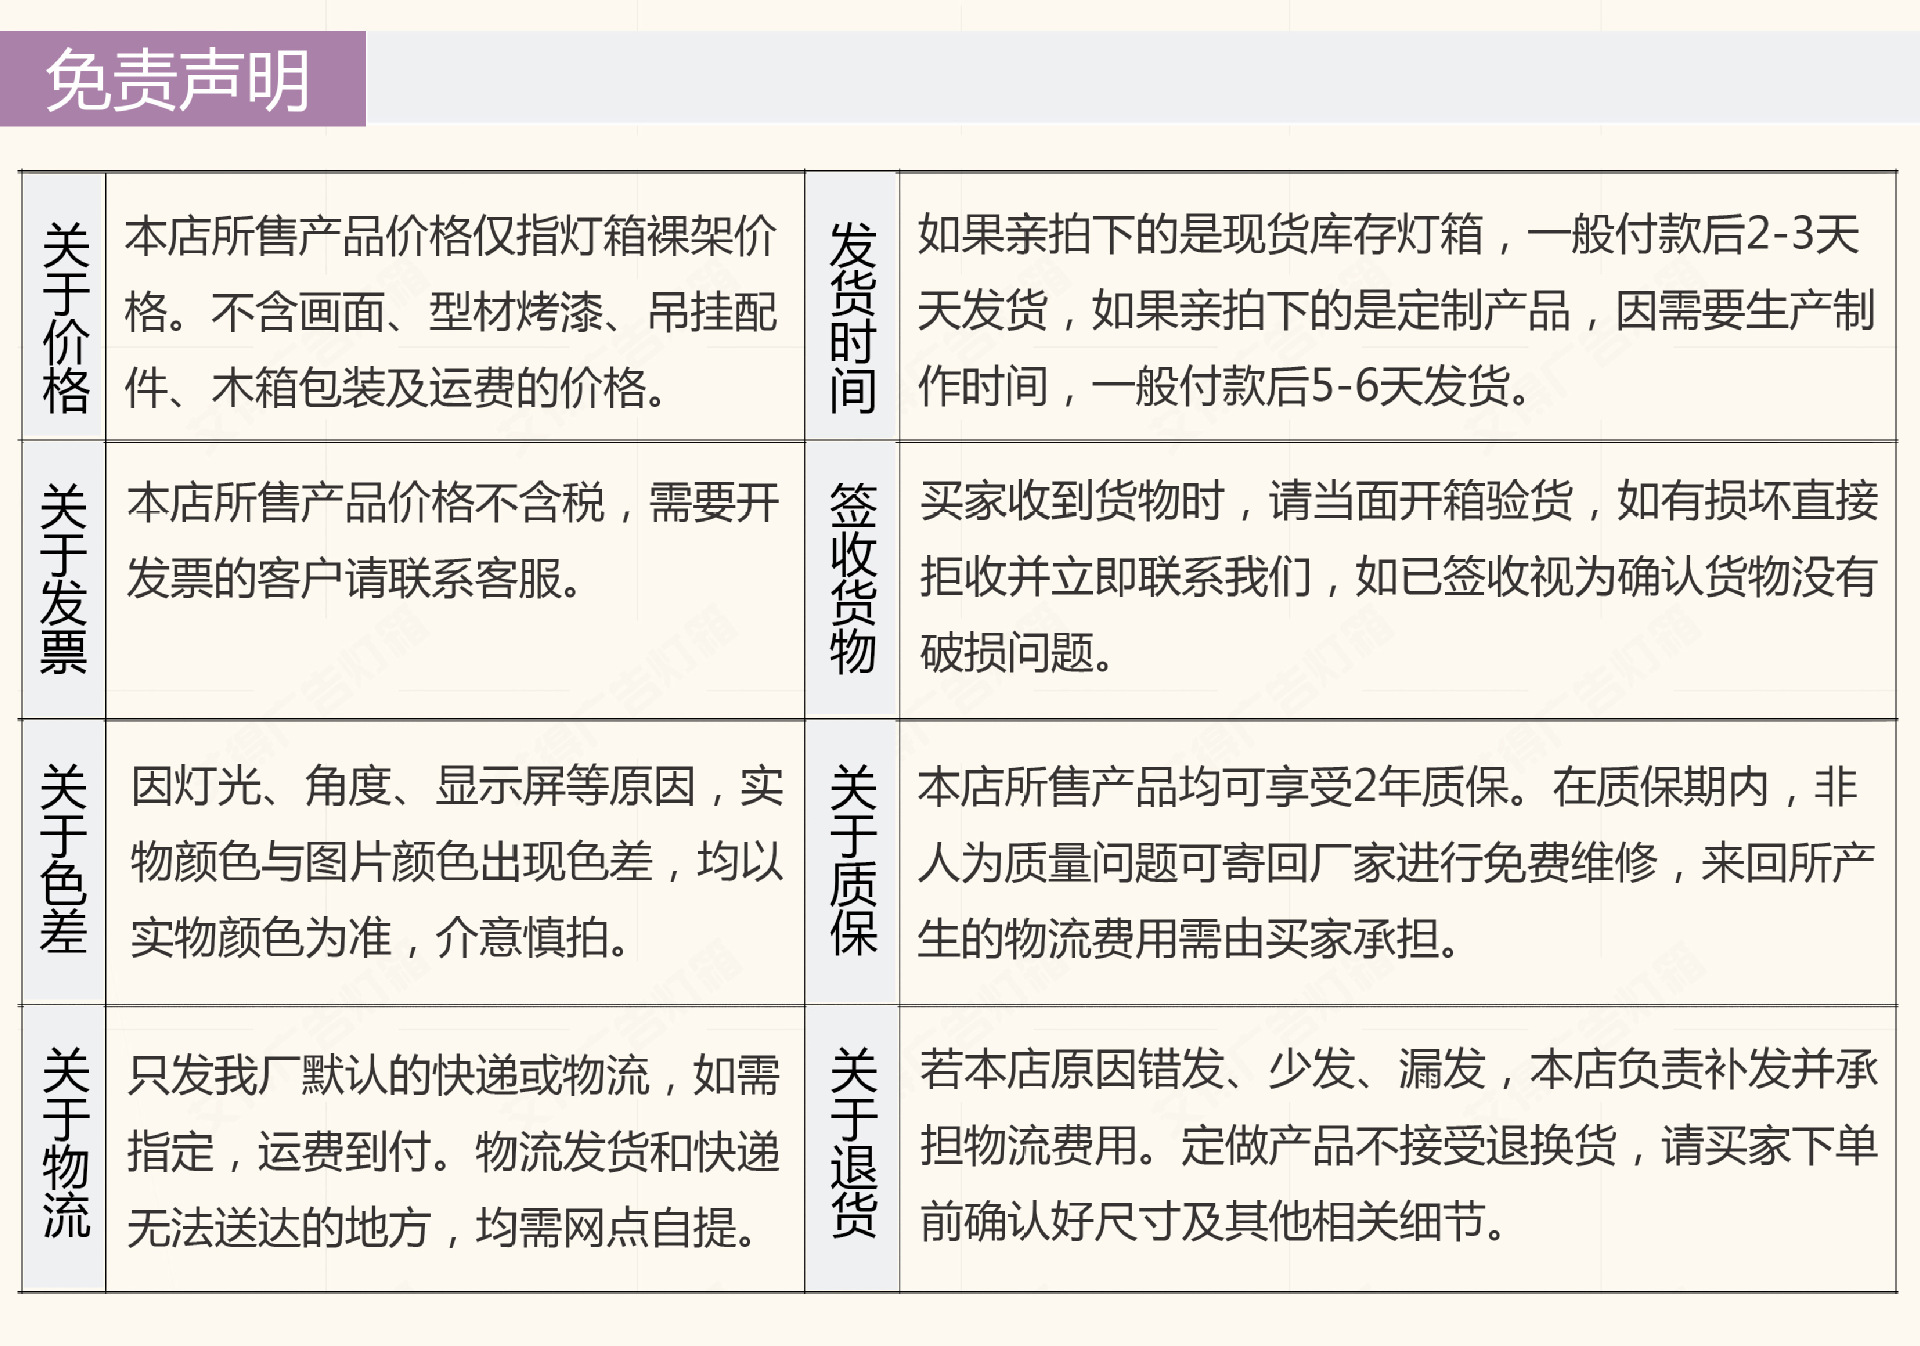Click the line 件、木箱包装及运费的价格。
This screenshot has width=1920, height=1346.
395,388
